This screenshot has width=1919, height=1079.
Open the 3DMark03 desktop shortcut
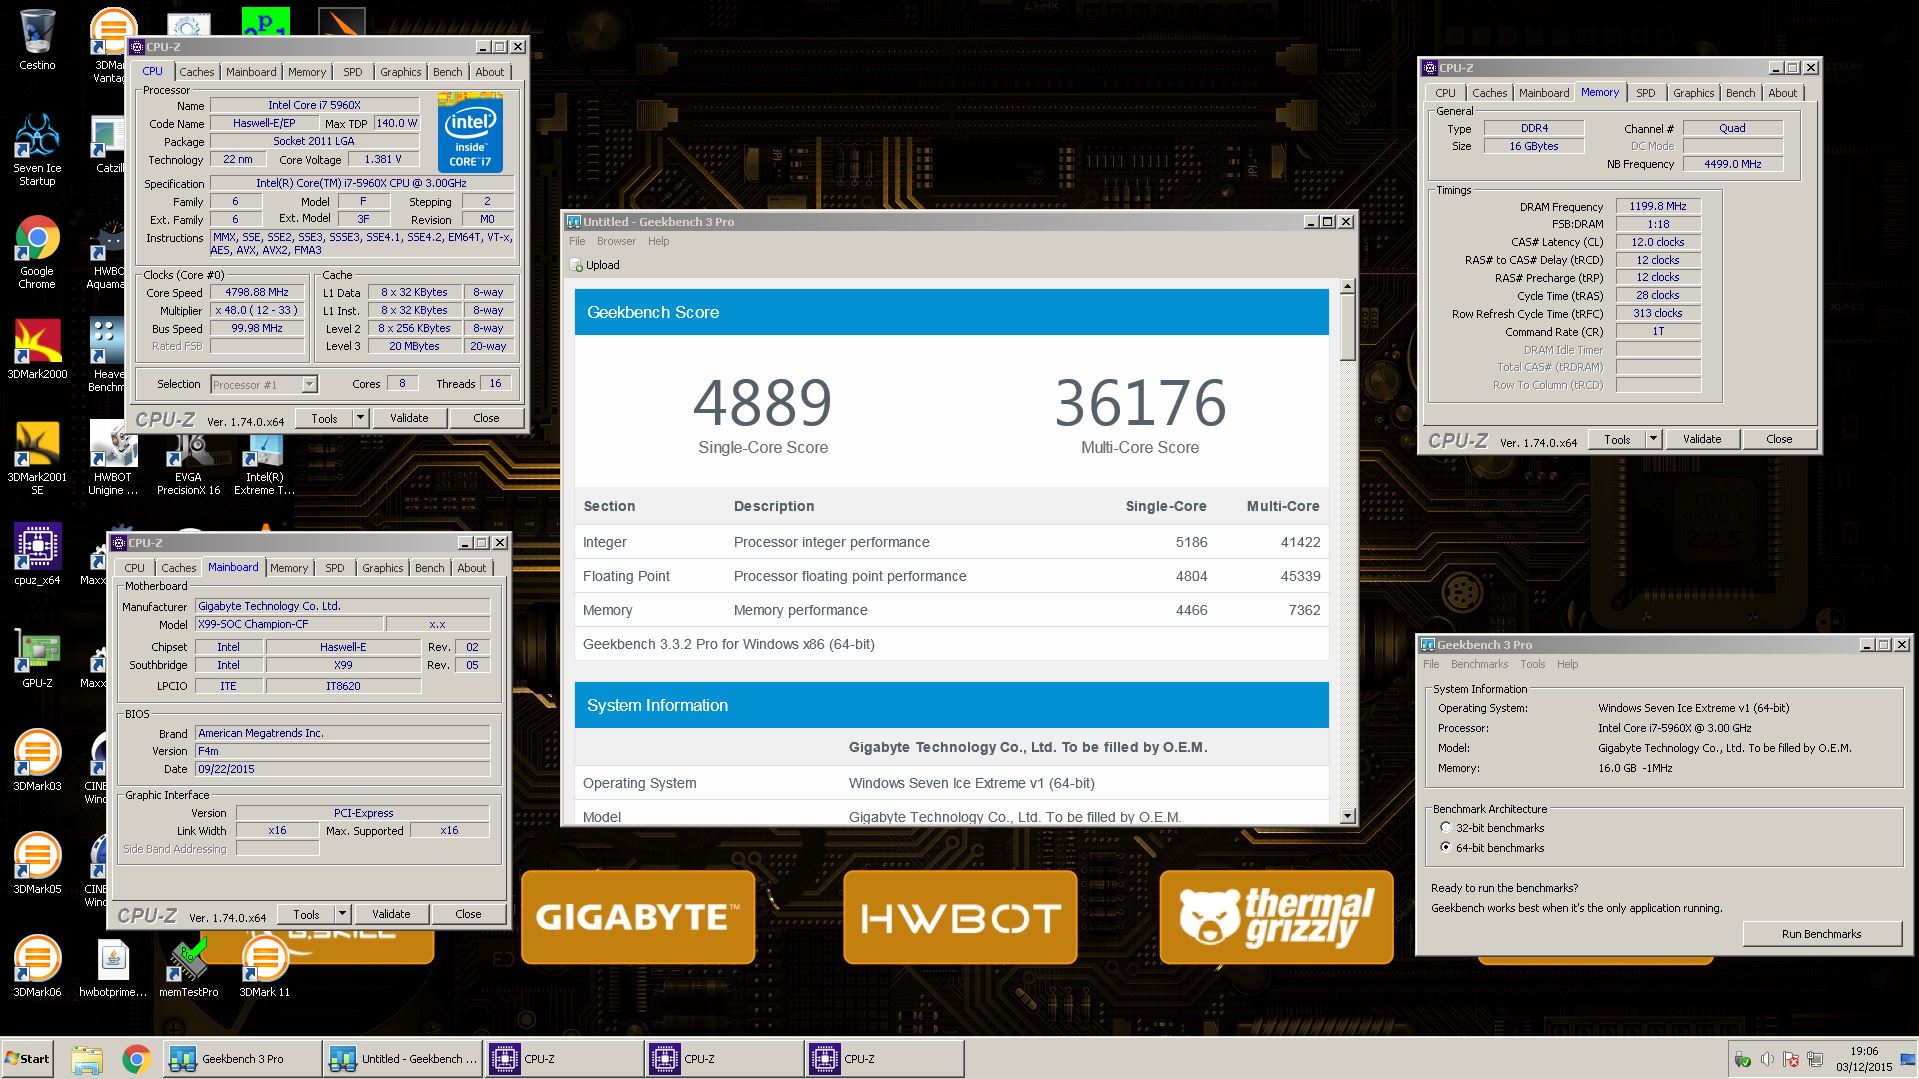[x=37, y=760]
